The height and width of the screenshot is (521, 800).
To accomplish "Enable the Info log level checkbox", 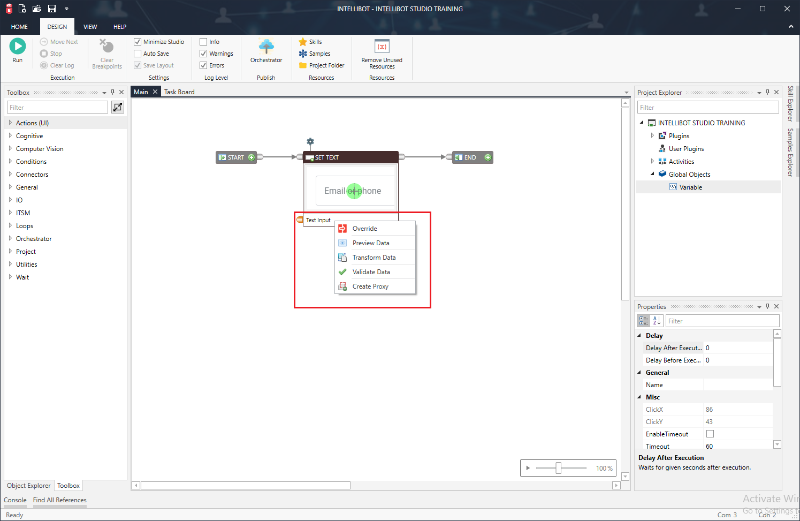I will [203, 42].
